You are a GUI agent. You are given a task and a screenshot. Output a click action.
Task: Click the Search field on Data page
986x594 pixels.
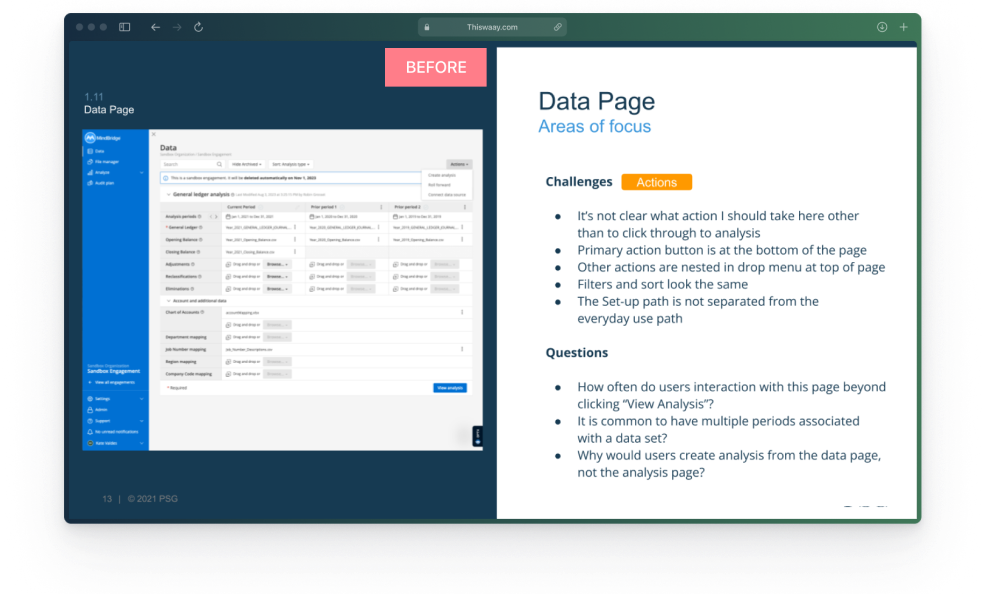click(x=190, y=164)
